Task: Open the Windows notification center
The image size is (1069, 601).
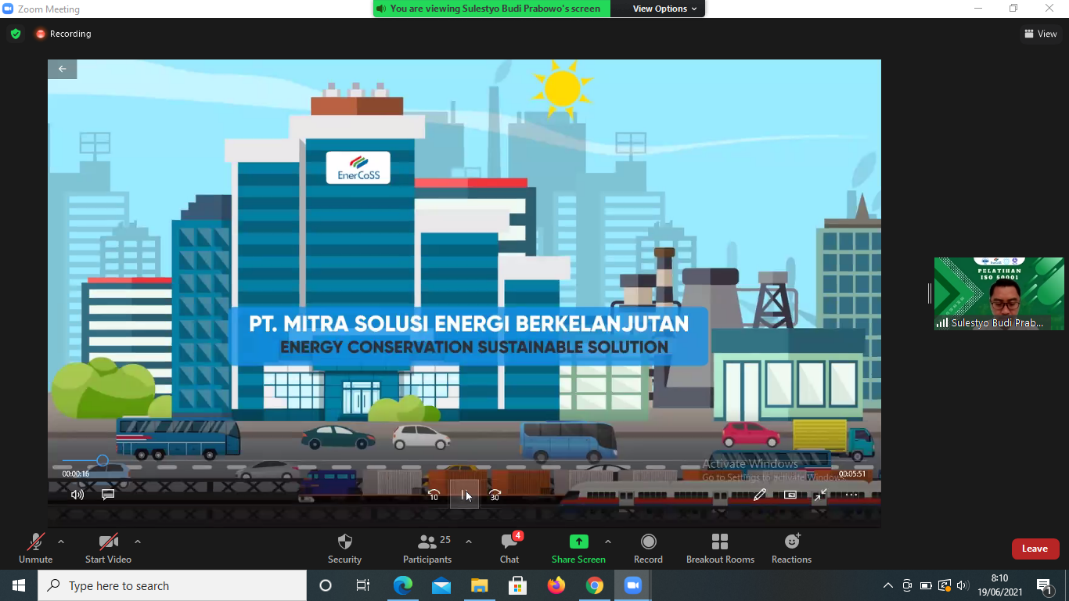Action: coord(1044,585)
